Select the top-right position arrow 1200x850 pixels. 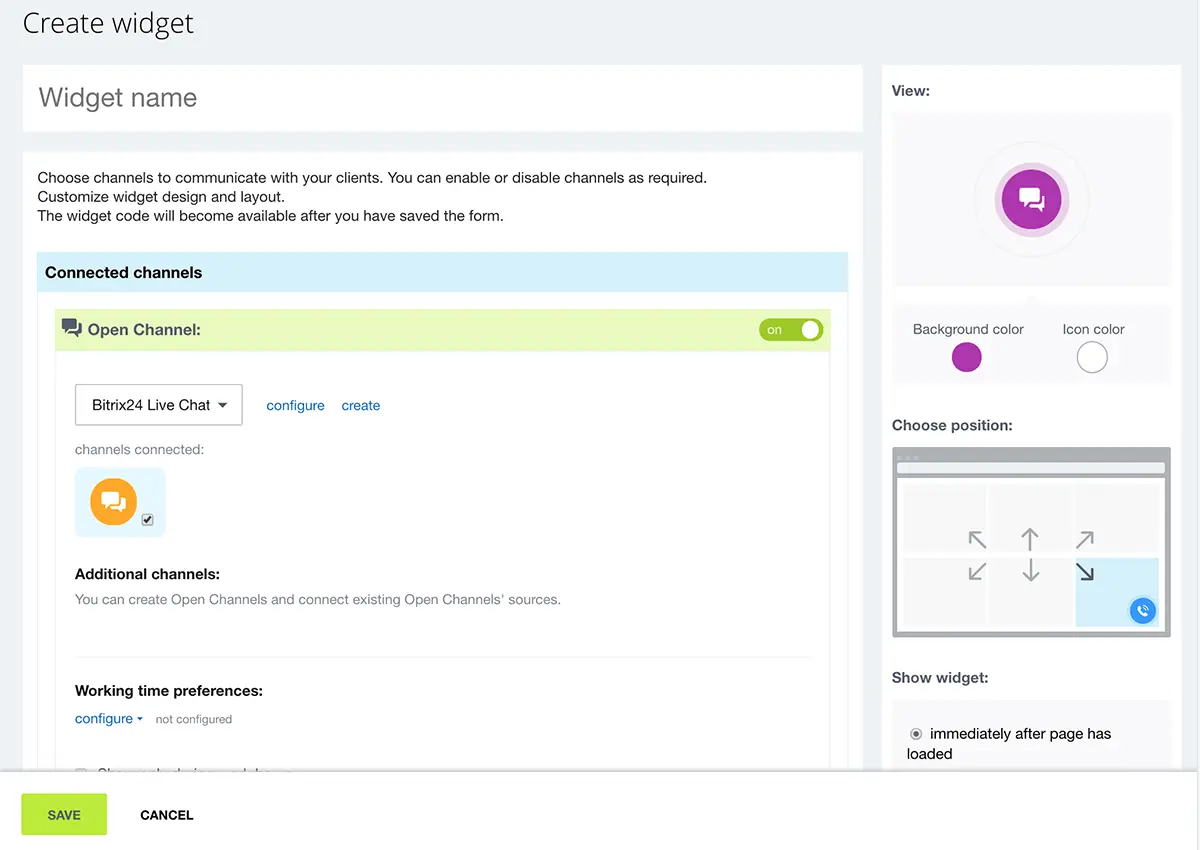pyautogui.click(x=1084, y=540)
